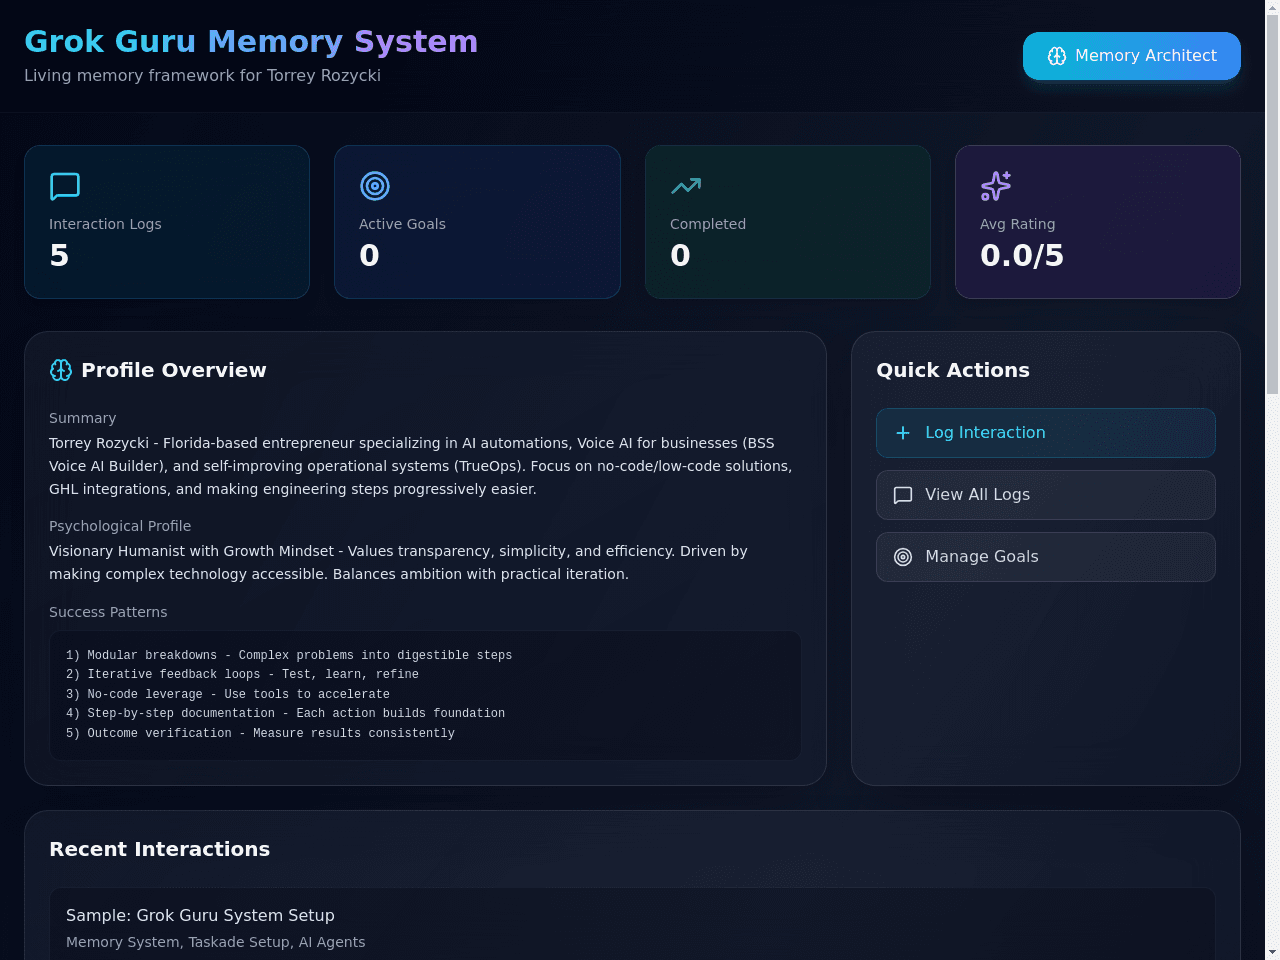
Task: Click the trending arrow icon on Completed card
Action: click(686, 186)
